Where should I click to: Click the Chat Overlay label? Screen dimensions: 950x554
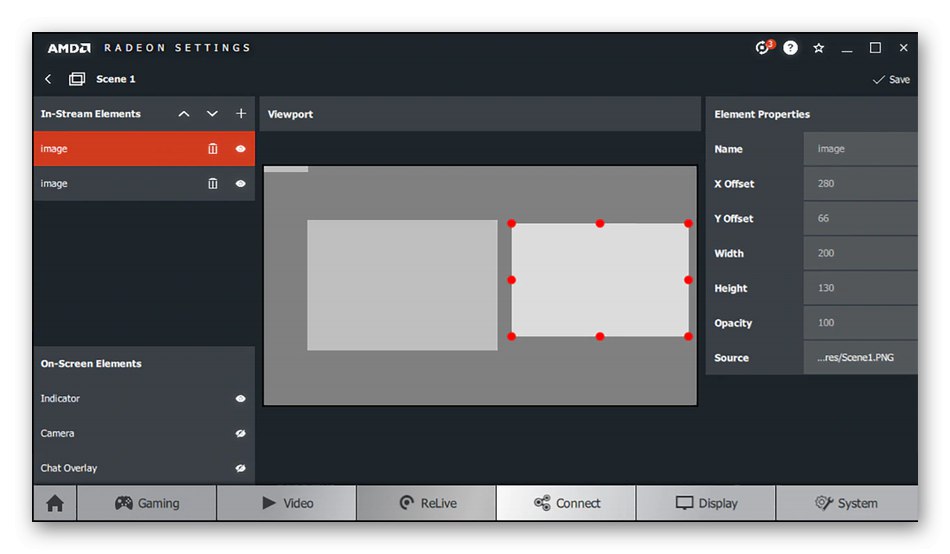[x=68, y=468]
